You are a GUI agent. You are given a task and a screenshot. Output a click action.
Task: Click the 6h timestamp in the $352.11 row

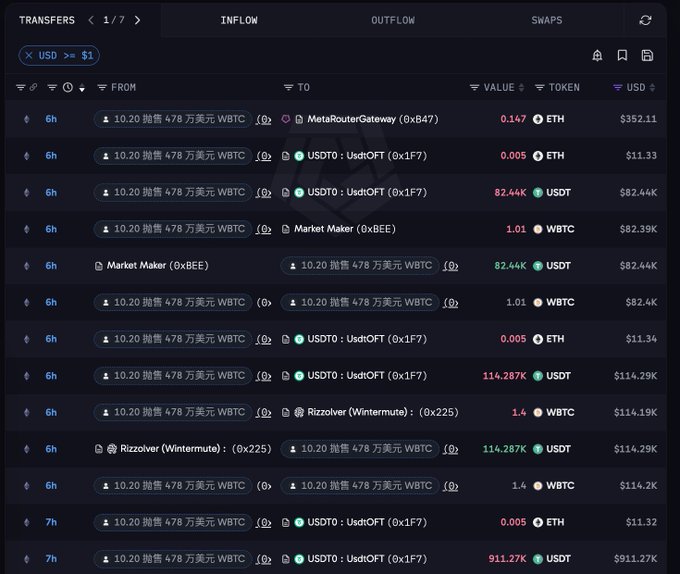(x=51, y=119)
